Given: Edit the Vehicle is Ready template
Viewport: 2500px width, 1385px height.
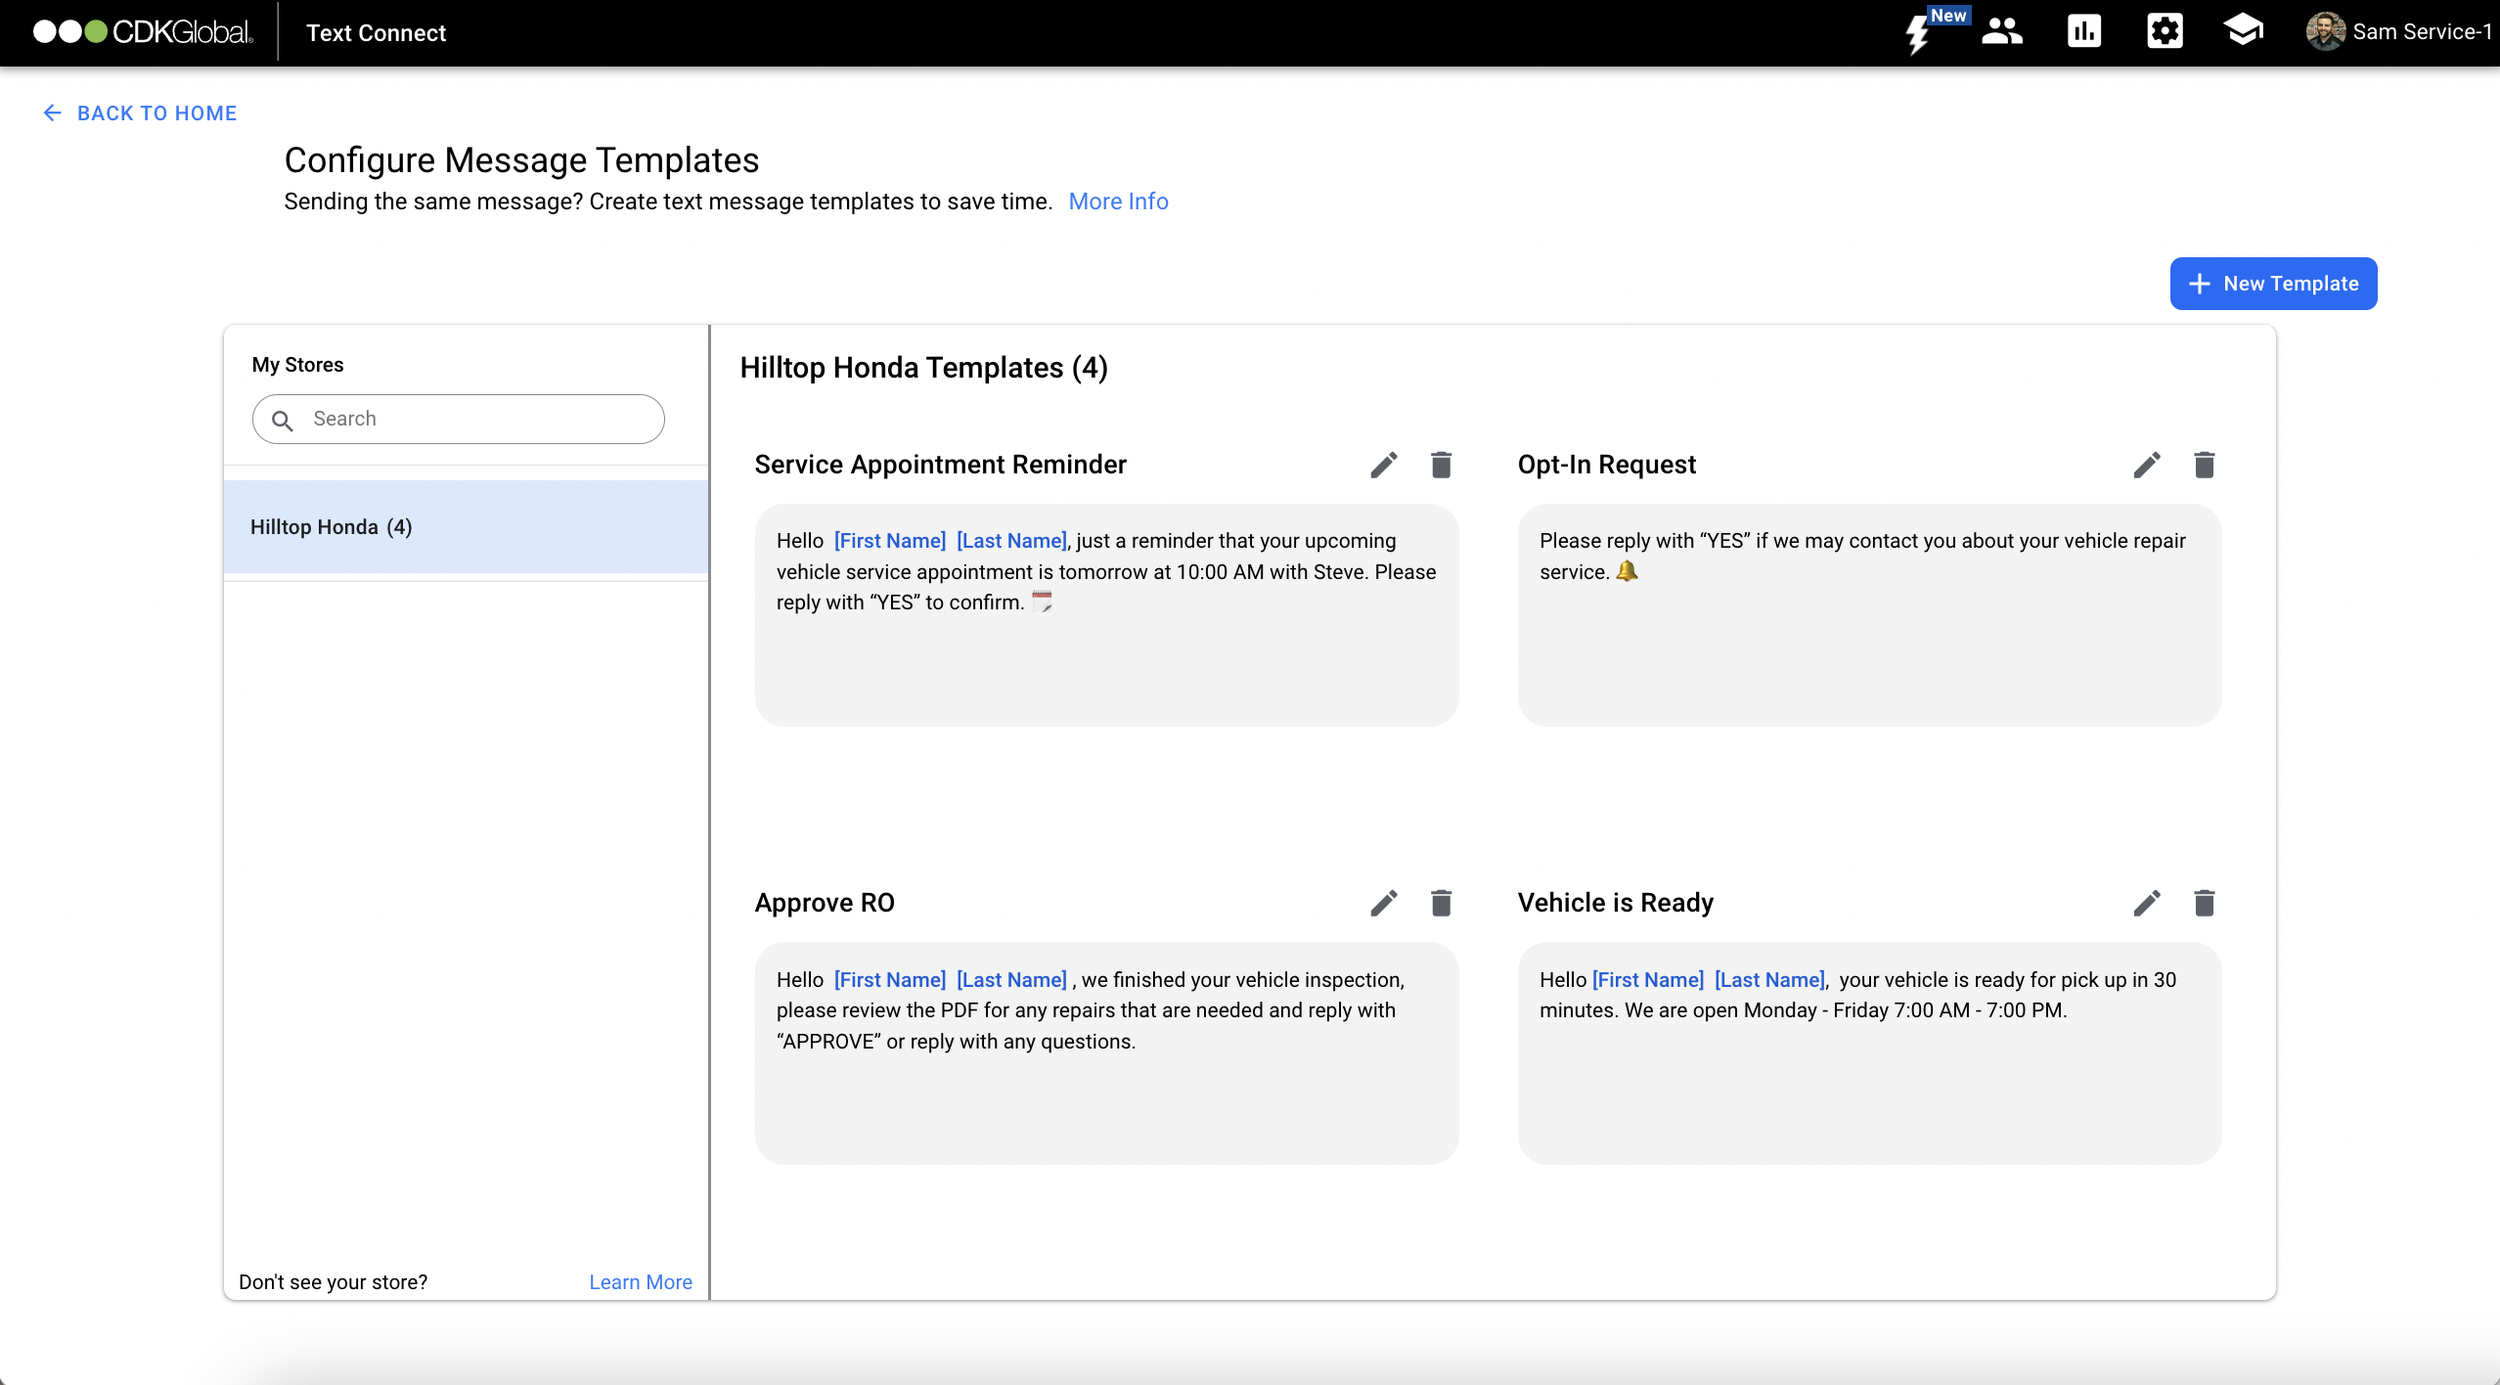Looking at the screenshot, I should click(2146, 903).
